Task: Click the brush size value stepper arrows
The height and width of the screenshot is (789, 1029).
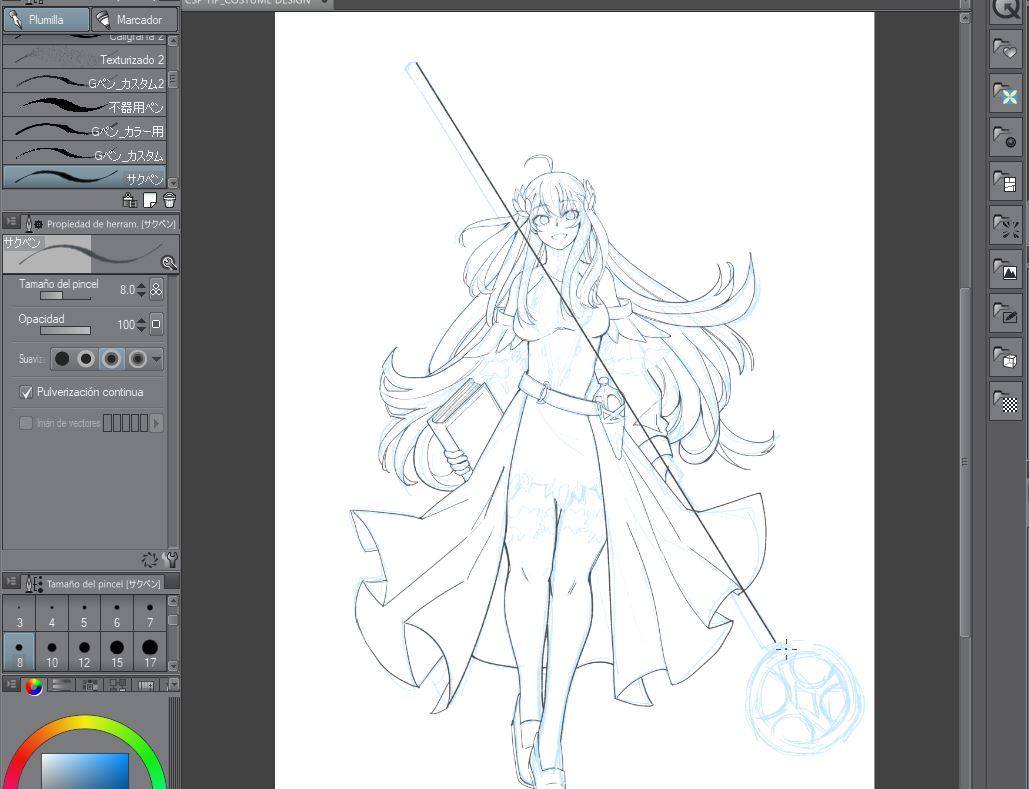Action: (x=141, y=289)
